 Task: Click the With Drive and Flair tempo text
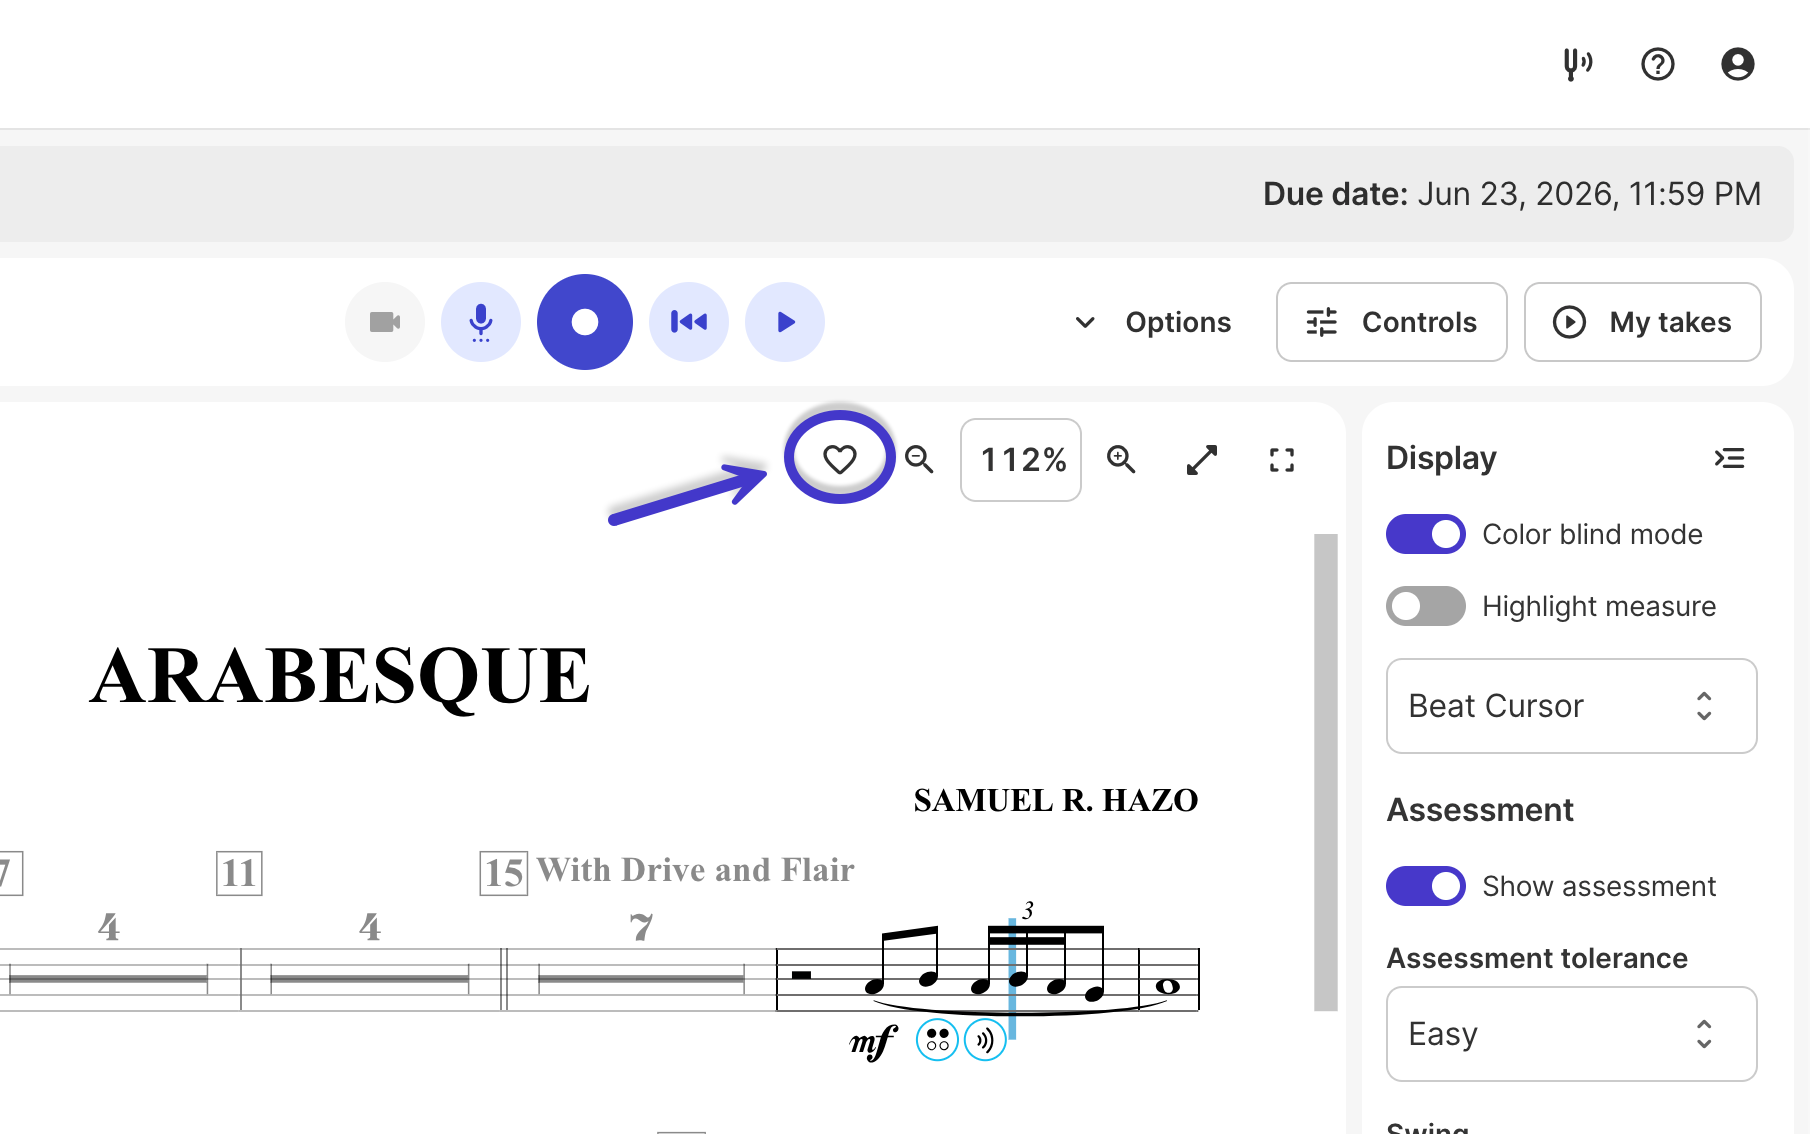pos(695,870)
